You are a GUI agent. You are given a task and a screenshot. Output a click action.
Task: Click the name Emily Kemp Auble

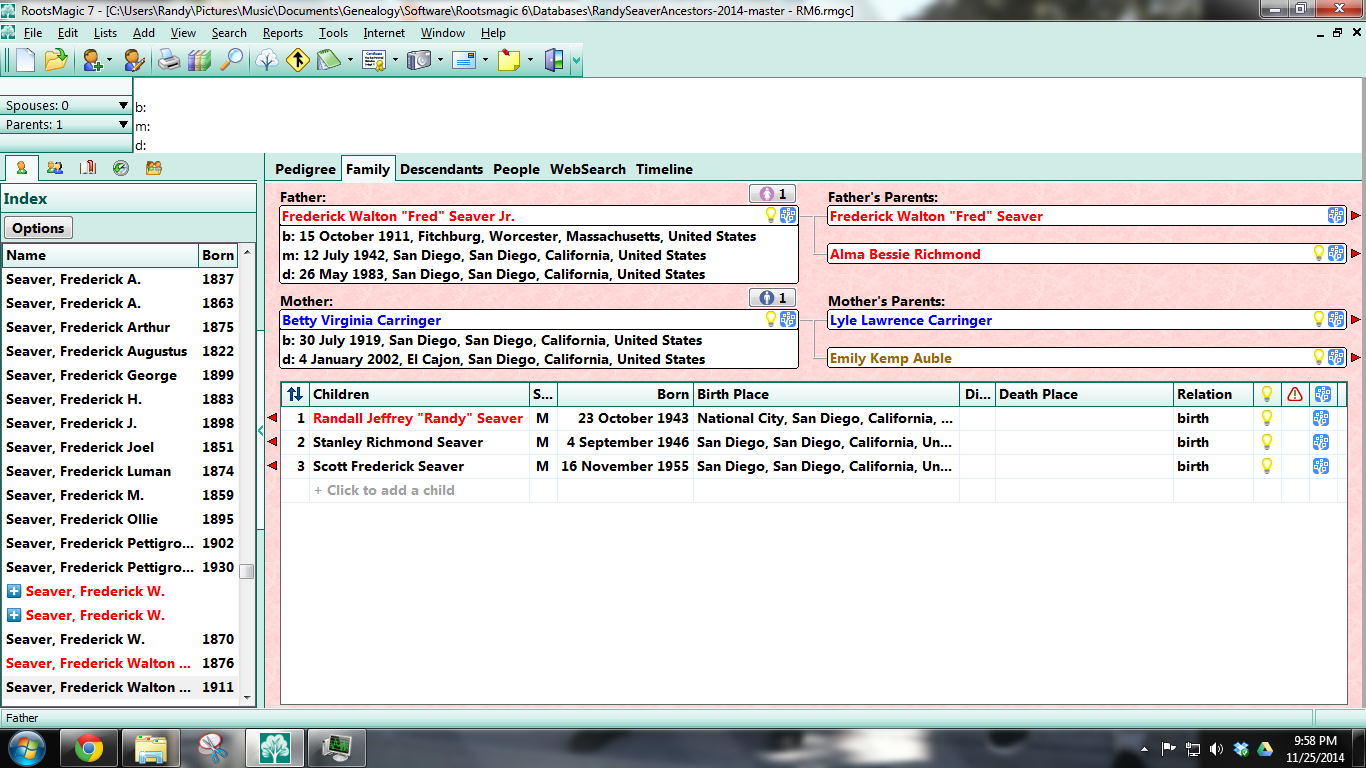pos(891,358)
